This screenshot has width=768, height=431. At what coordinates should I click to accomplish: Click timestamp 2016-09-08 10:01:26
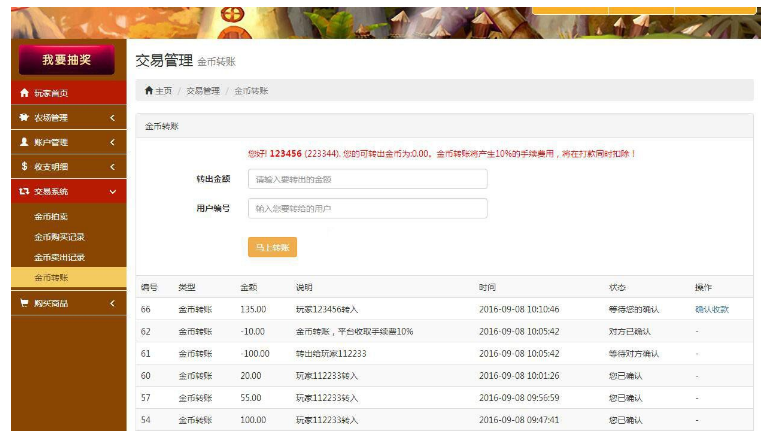519,376
